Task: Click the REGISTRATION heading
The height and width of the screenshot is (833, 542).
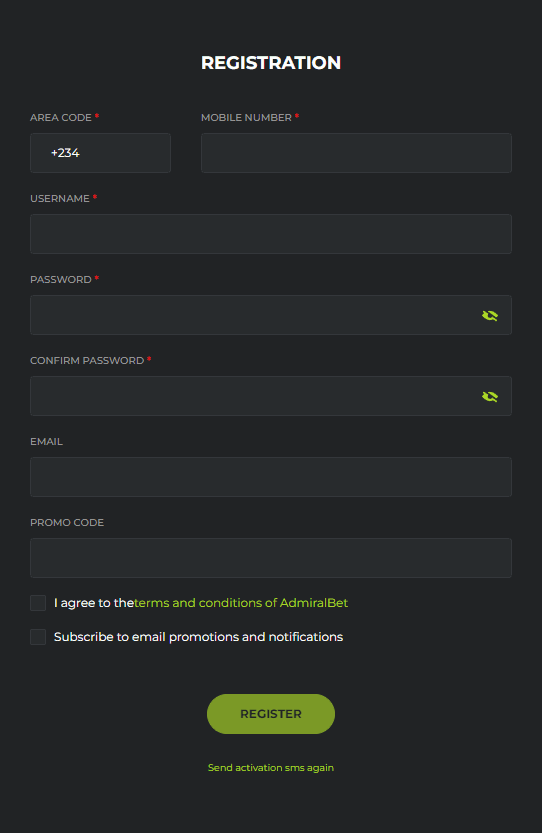Action: pyautogui.click(x=271, y=63)
